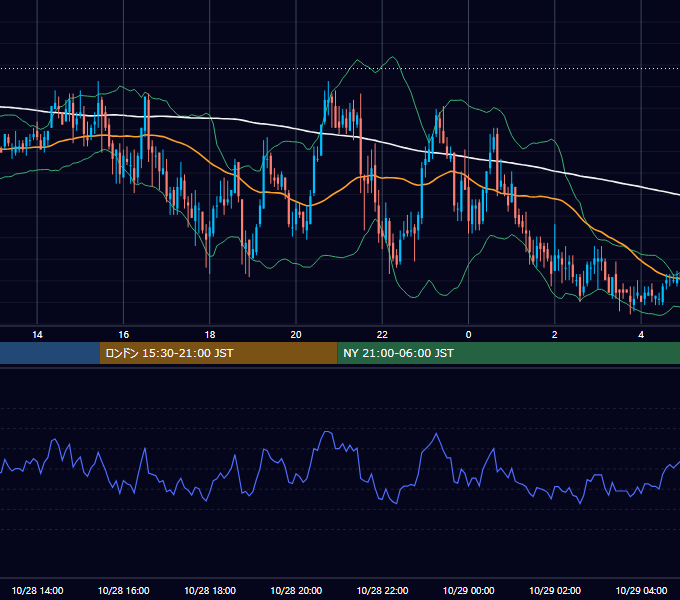The image size is (680, 600).
Task: Select the London 15:30-21:00 JST session bar
Action: tap(219, 353)
